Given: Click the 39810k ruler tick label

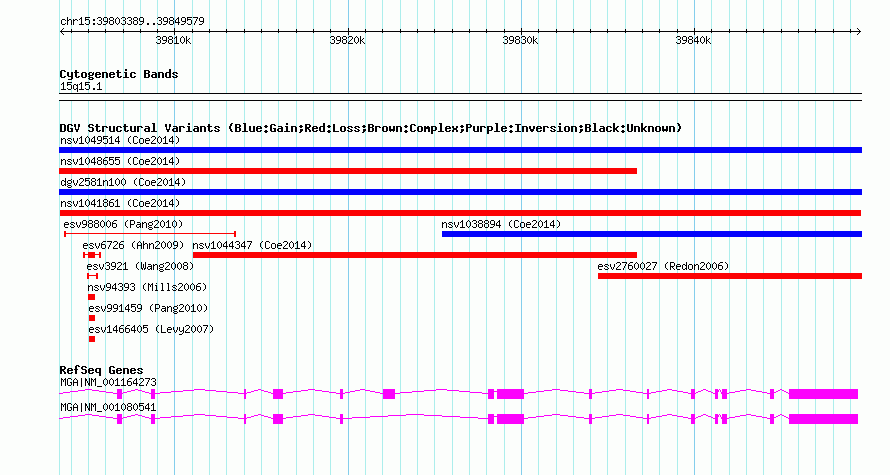Looking at the screenshot, I should [173, 40].
